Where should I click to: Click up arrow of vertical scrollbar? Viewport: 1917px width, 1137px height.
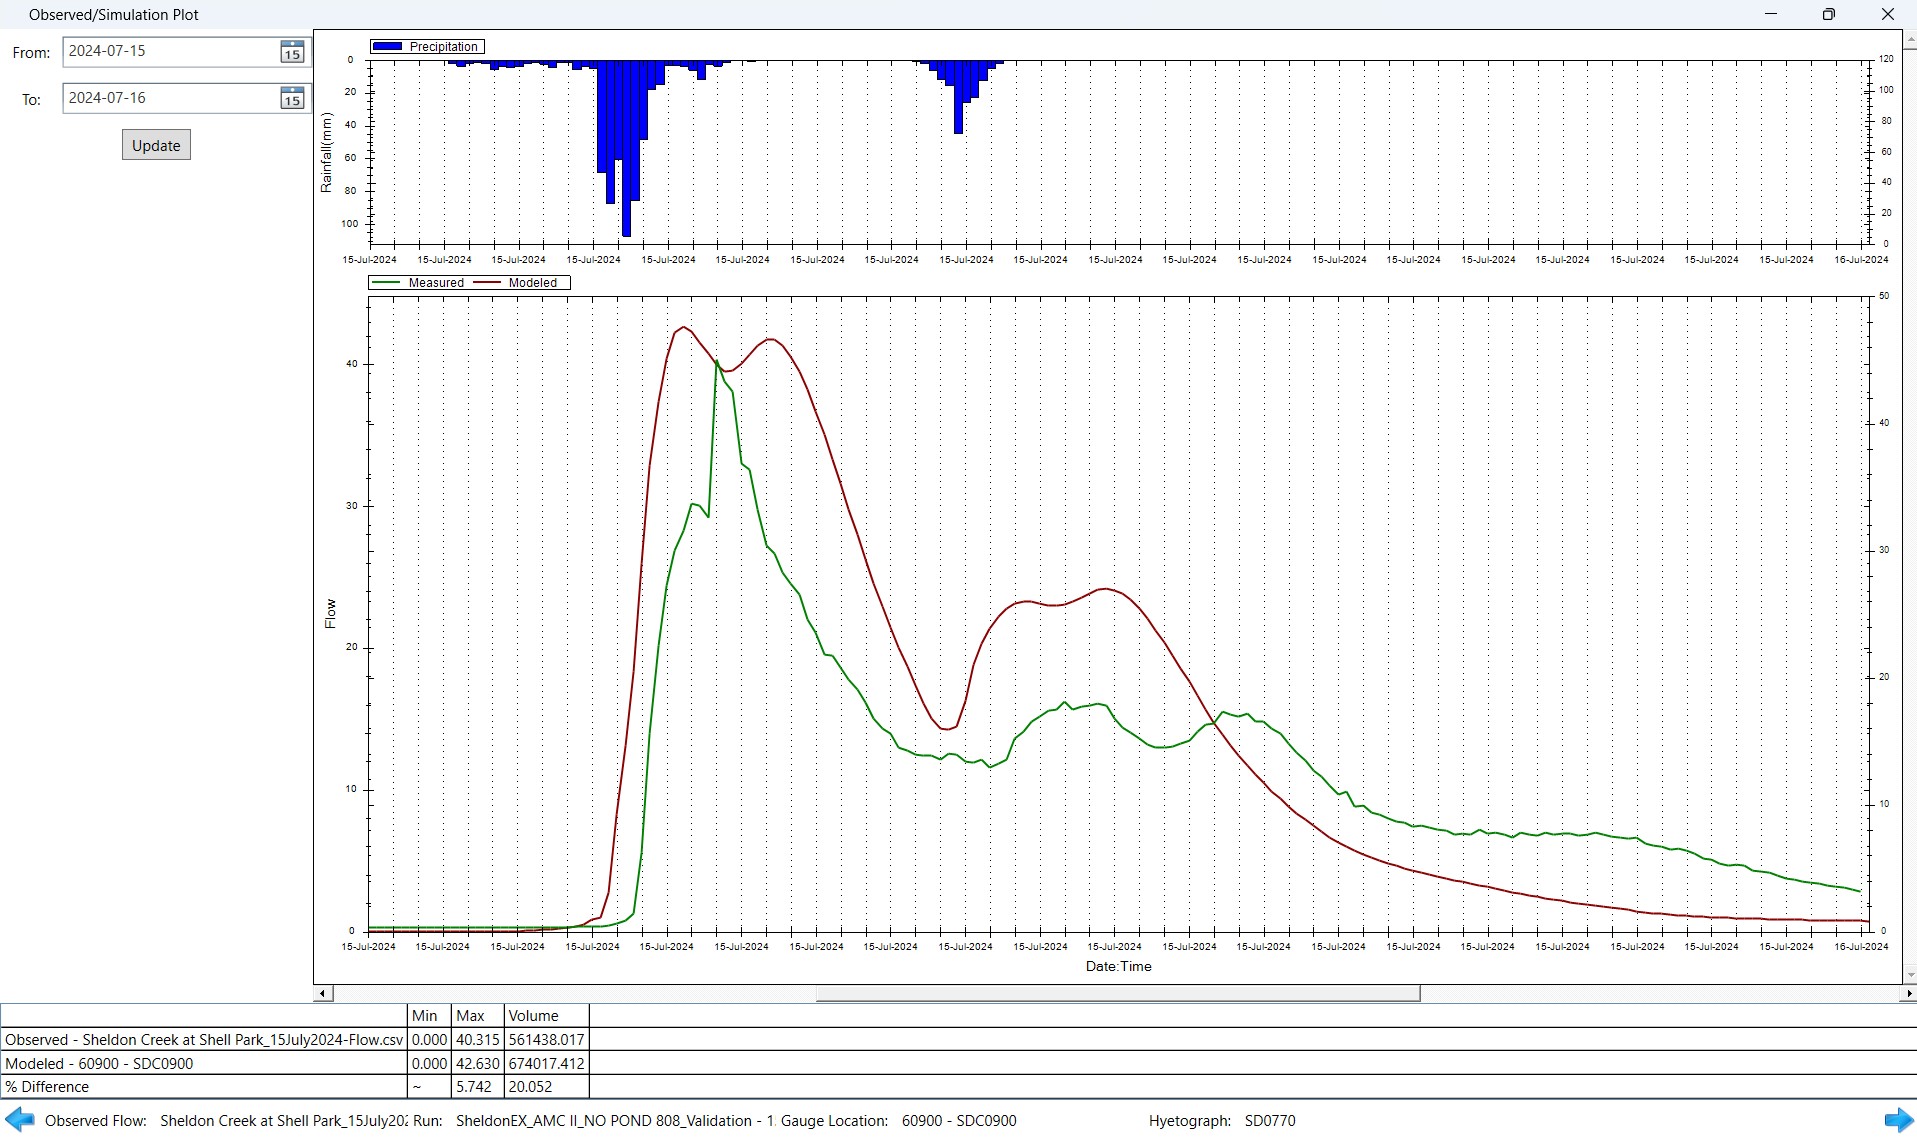point(1910,40)
